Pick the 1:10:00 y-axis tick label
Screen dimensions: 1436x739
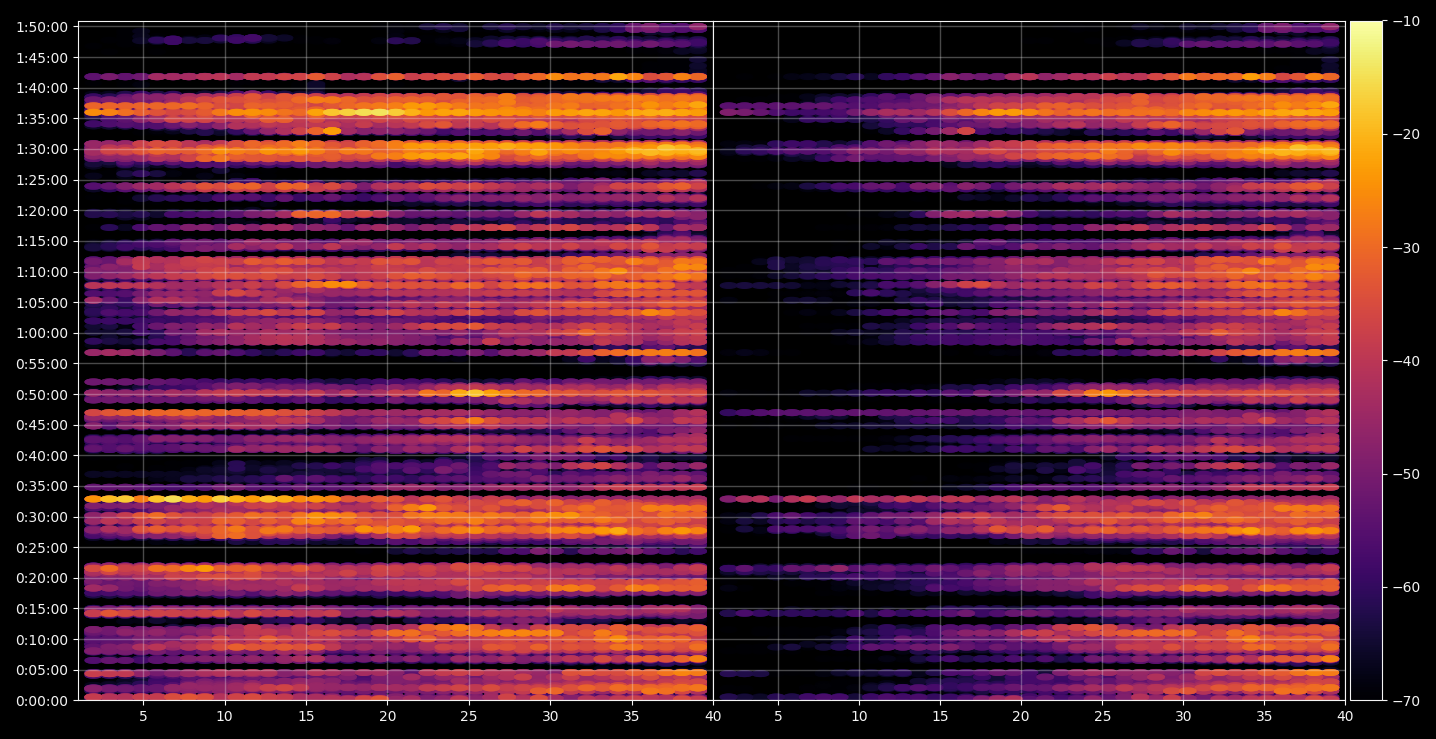click(x=42, y=272)
